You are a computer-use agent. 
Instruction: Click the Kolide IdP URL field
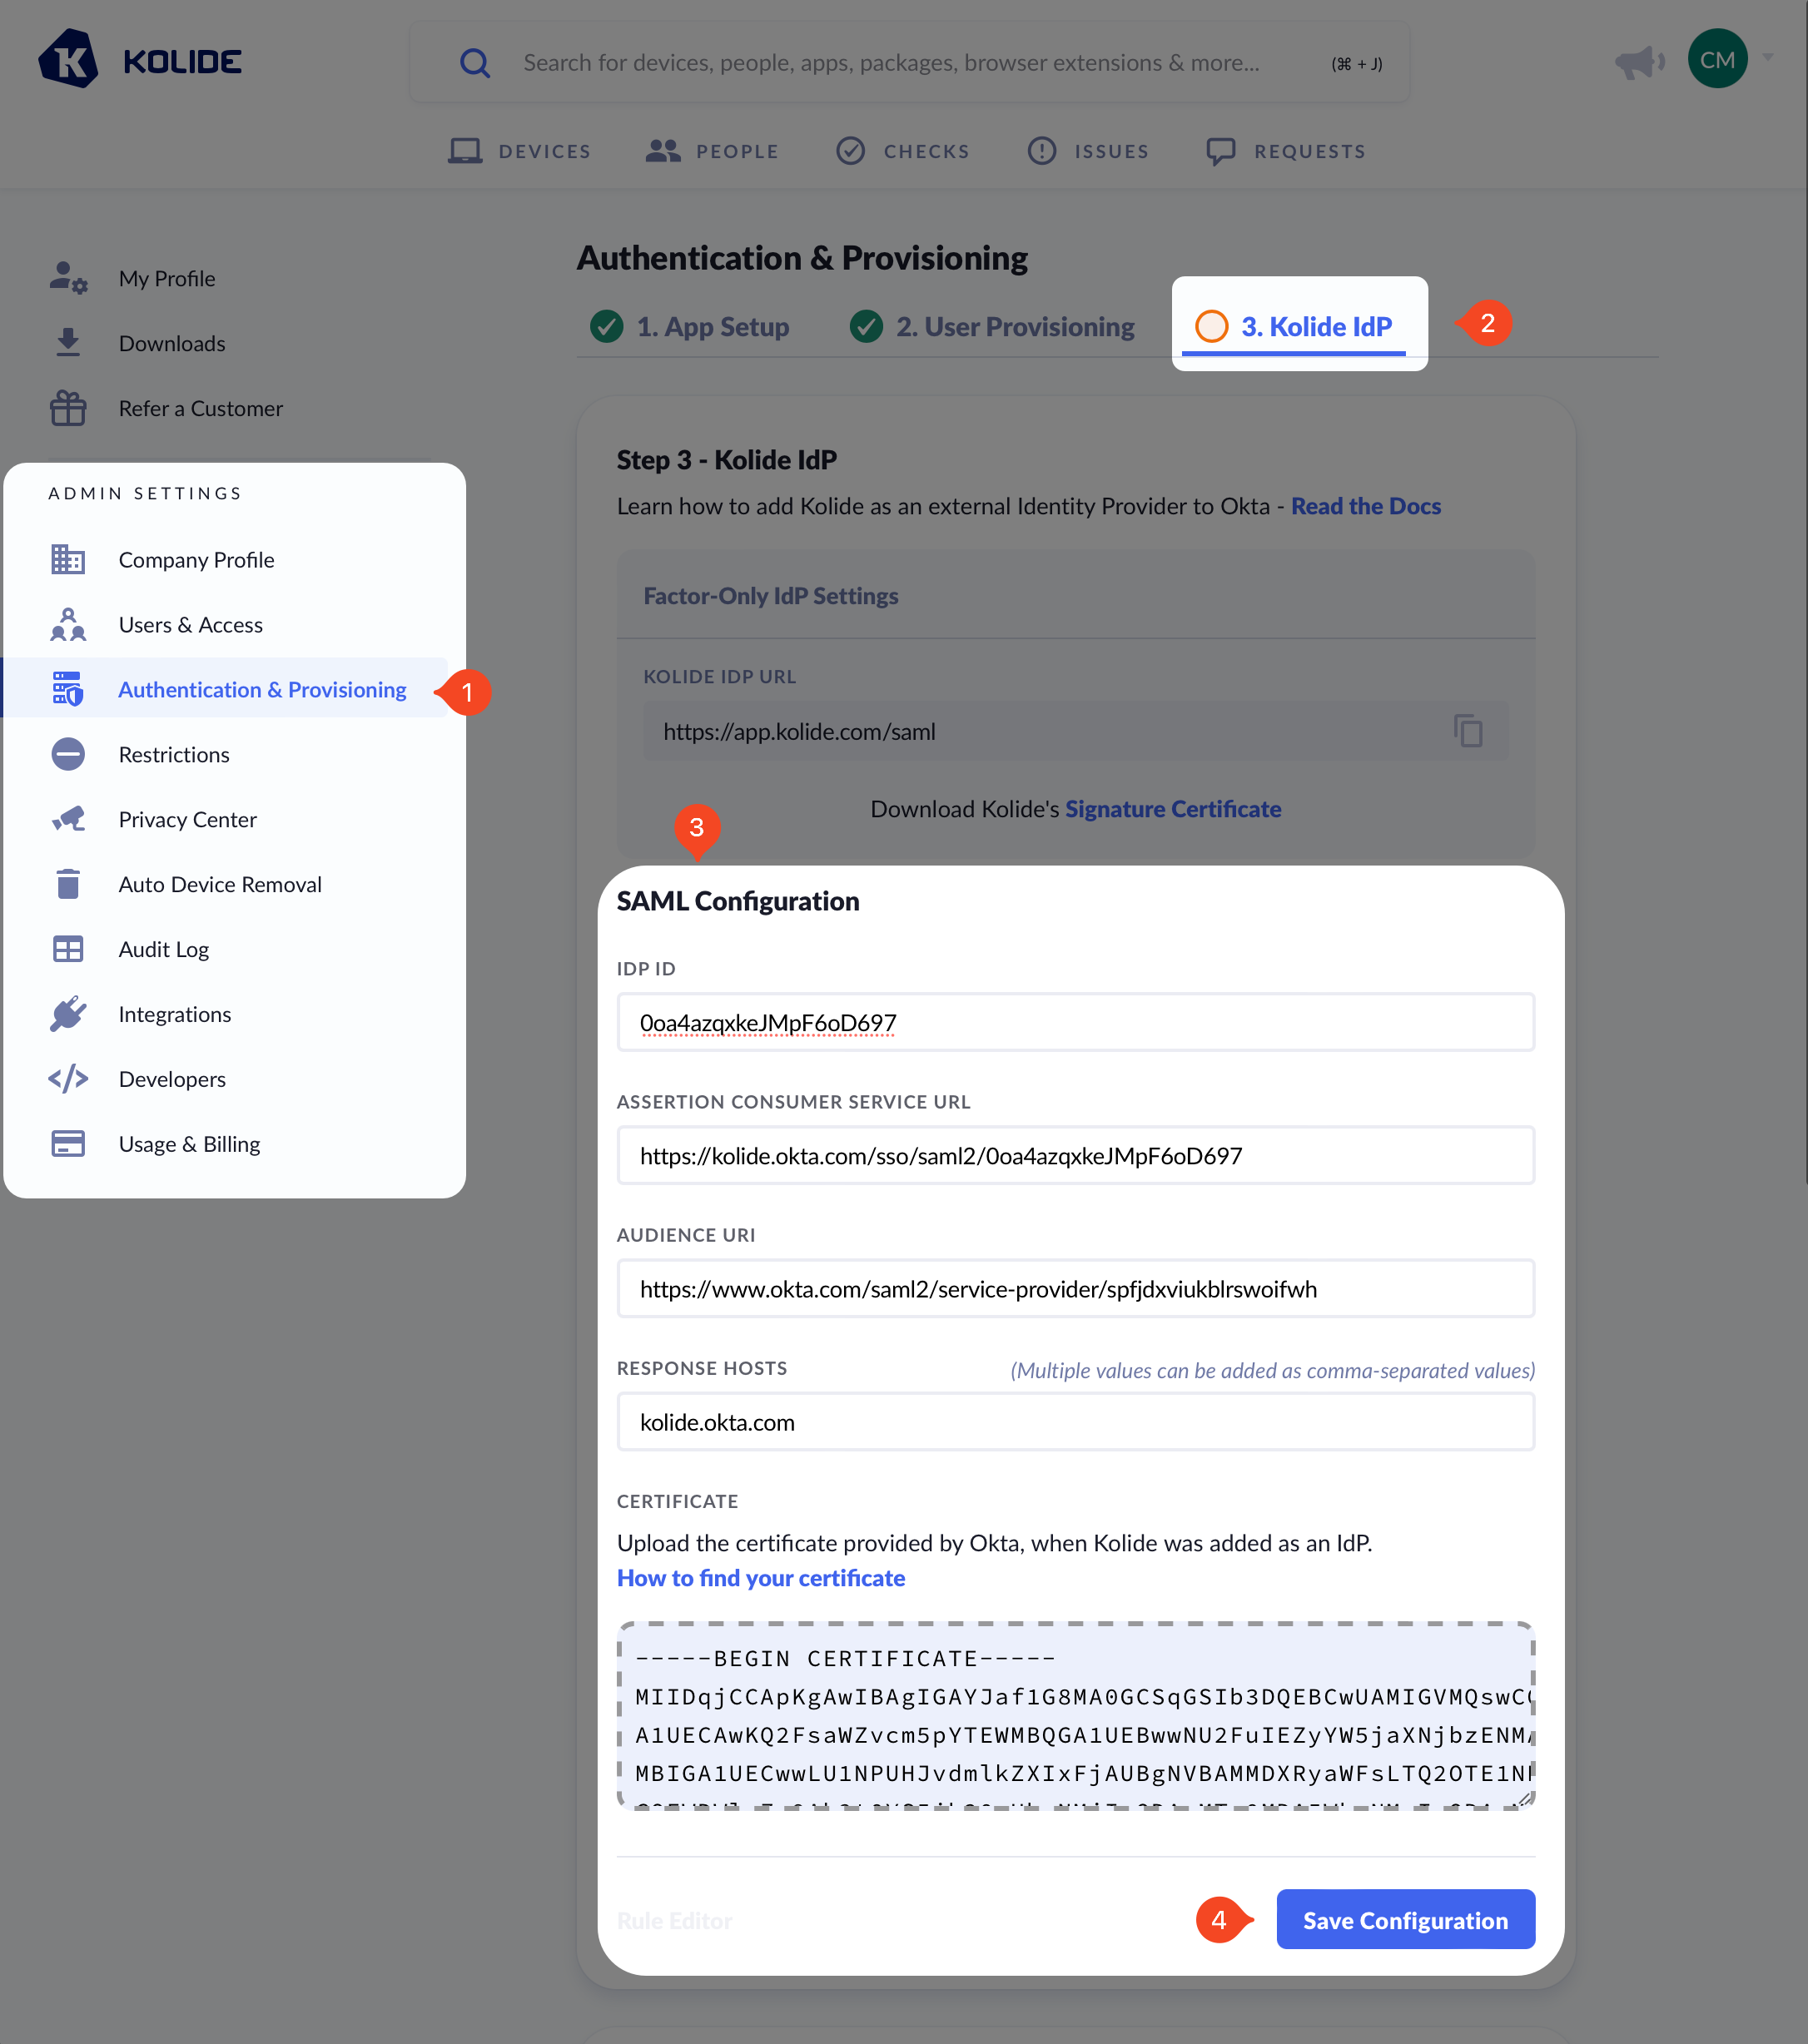(x=1076, y=731)
